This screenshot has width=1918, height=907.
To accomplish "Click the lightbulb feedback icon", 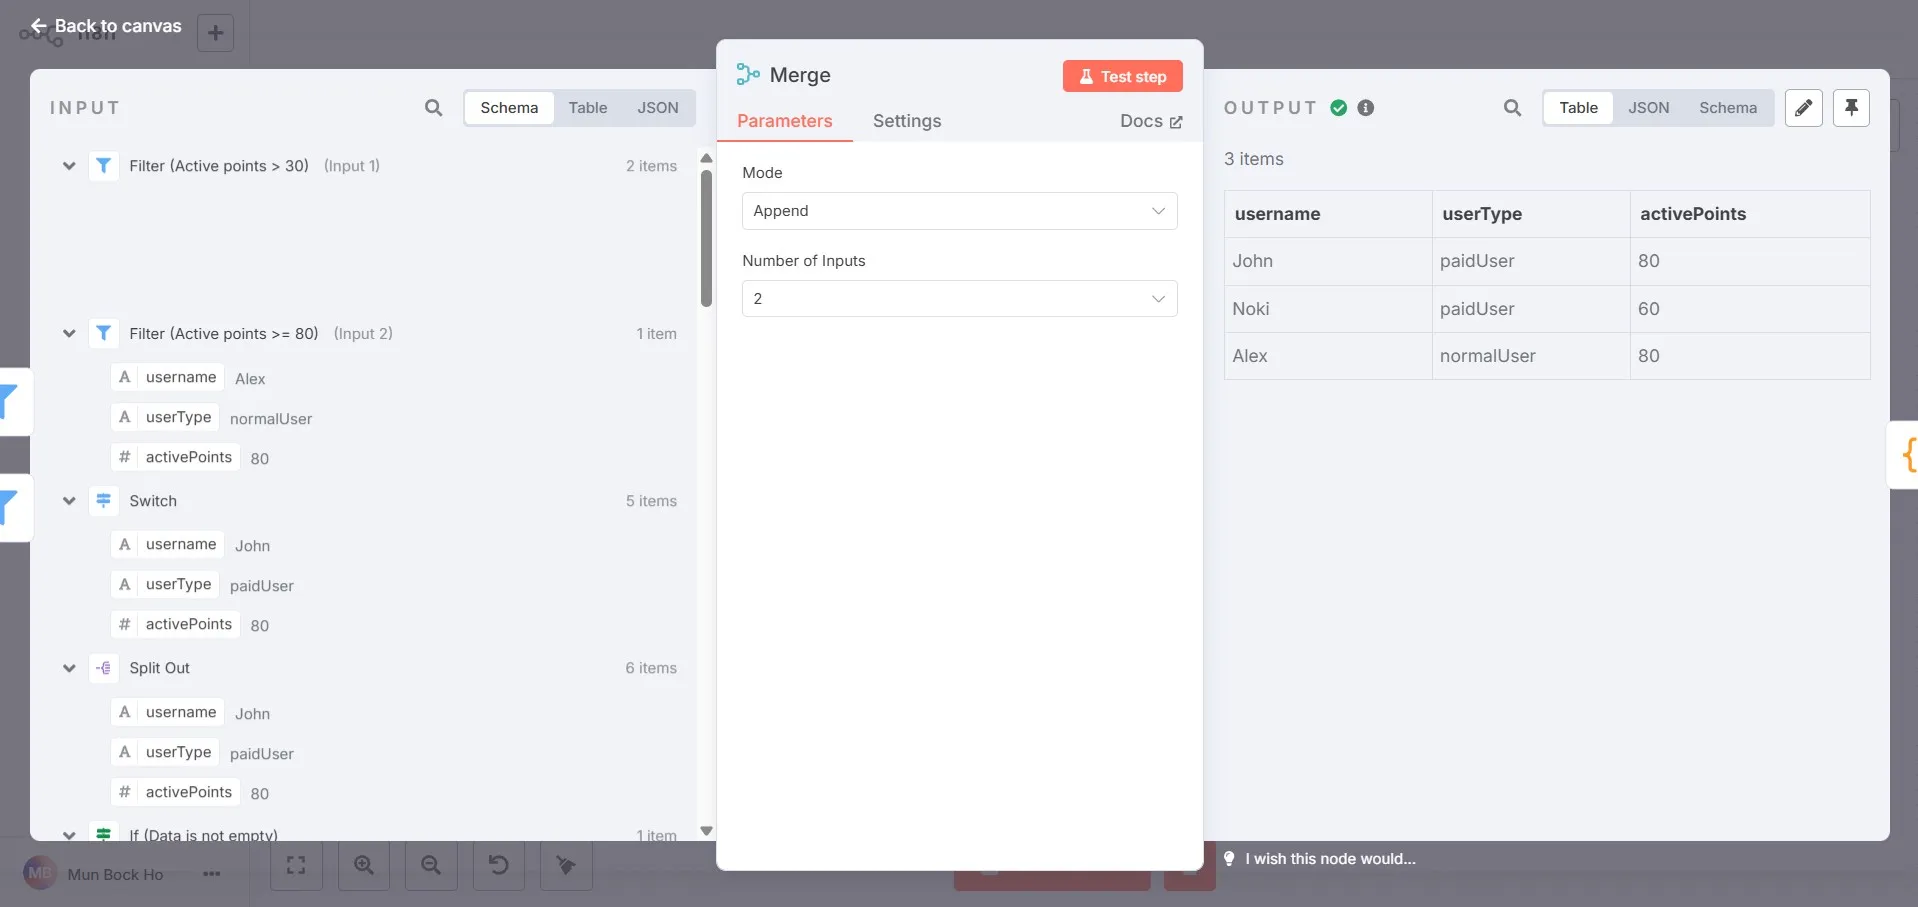I will pos(1229,859).
